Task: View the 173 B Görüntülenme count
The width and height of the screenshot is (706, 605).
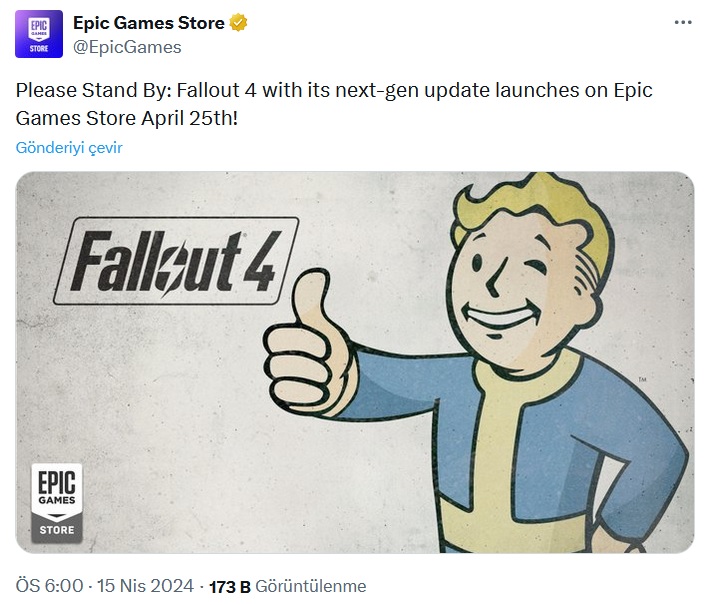Action: tap(288, 586)
